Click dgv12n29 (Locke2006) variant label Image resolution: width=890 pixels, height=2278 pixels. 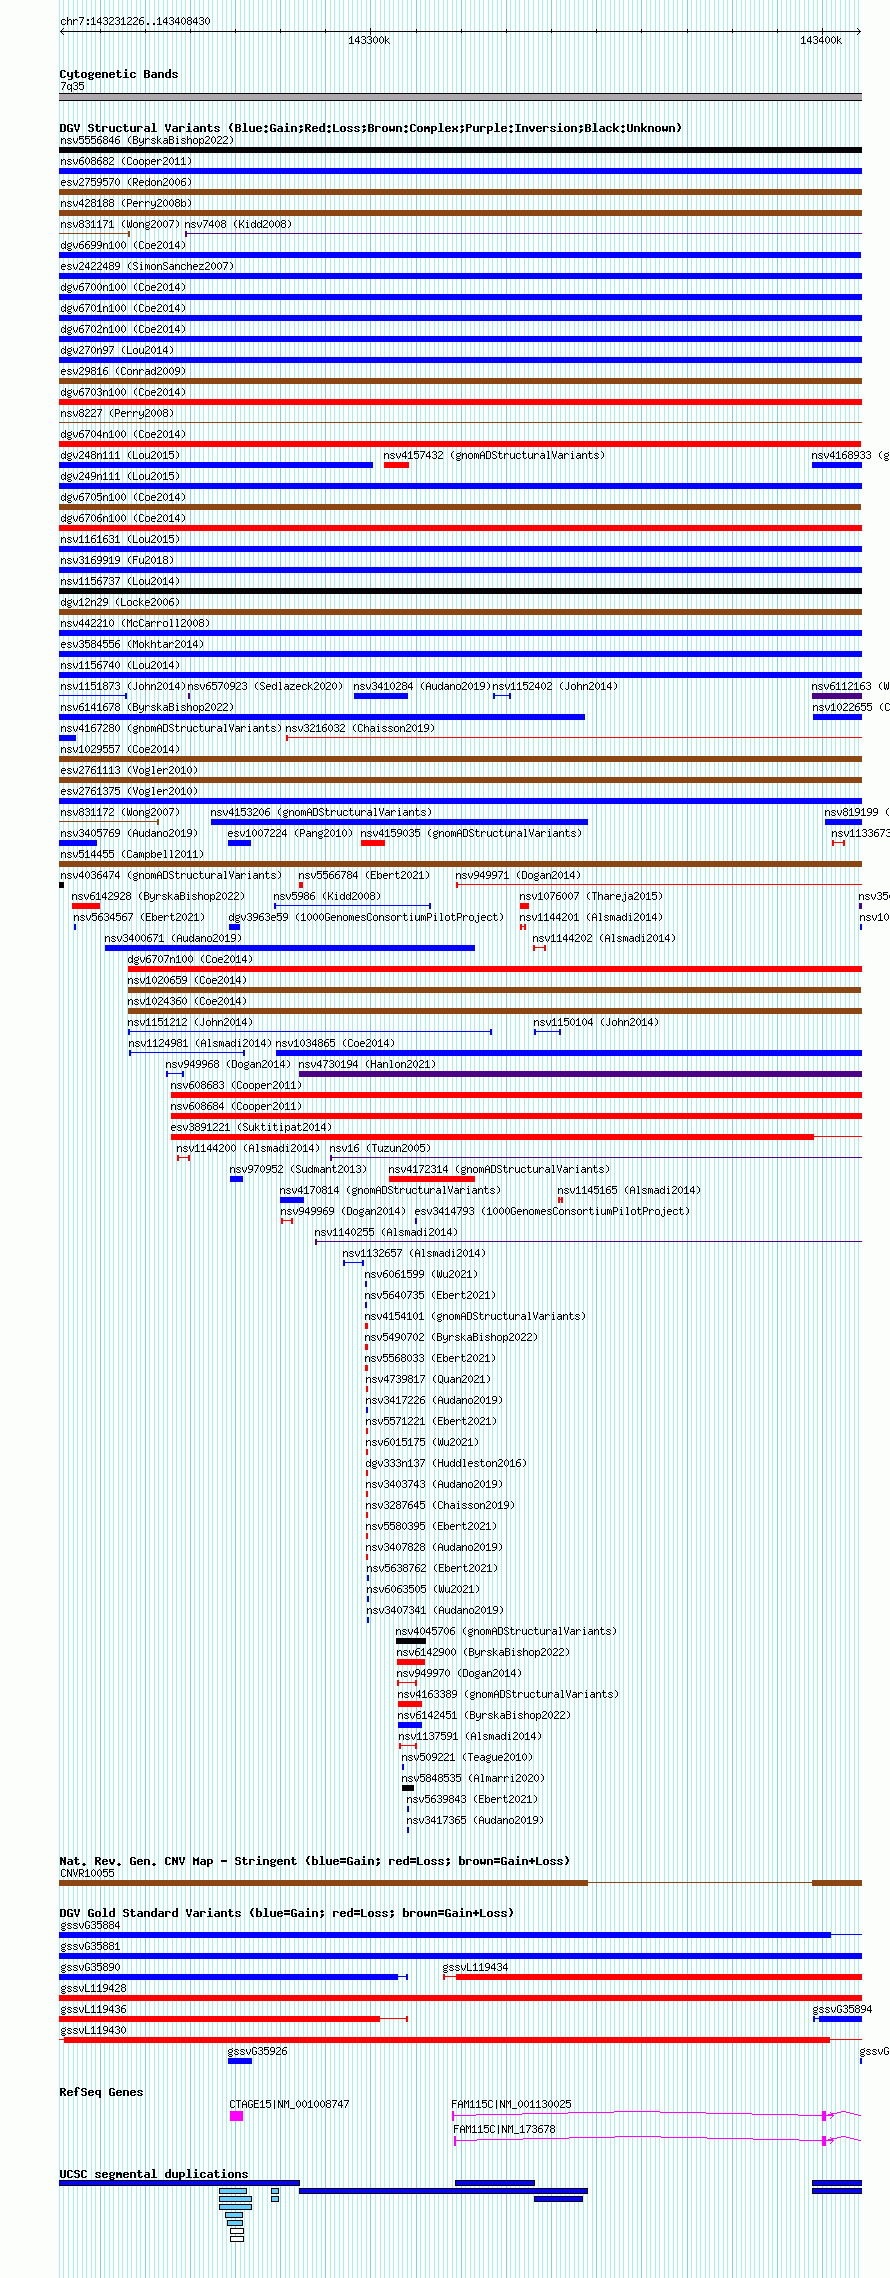point(120,602)
